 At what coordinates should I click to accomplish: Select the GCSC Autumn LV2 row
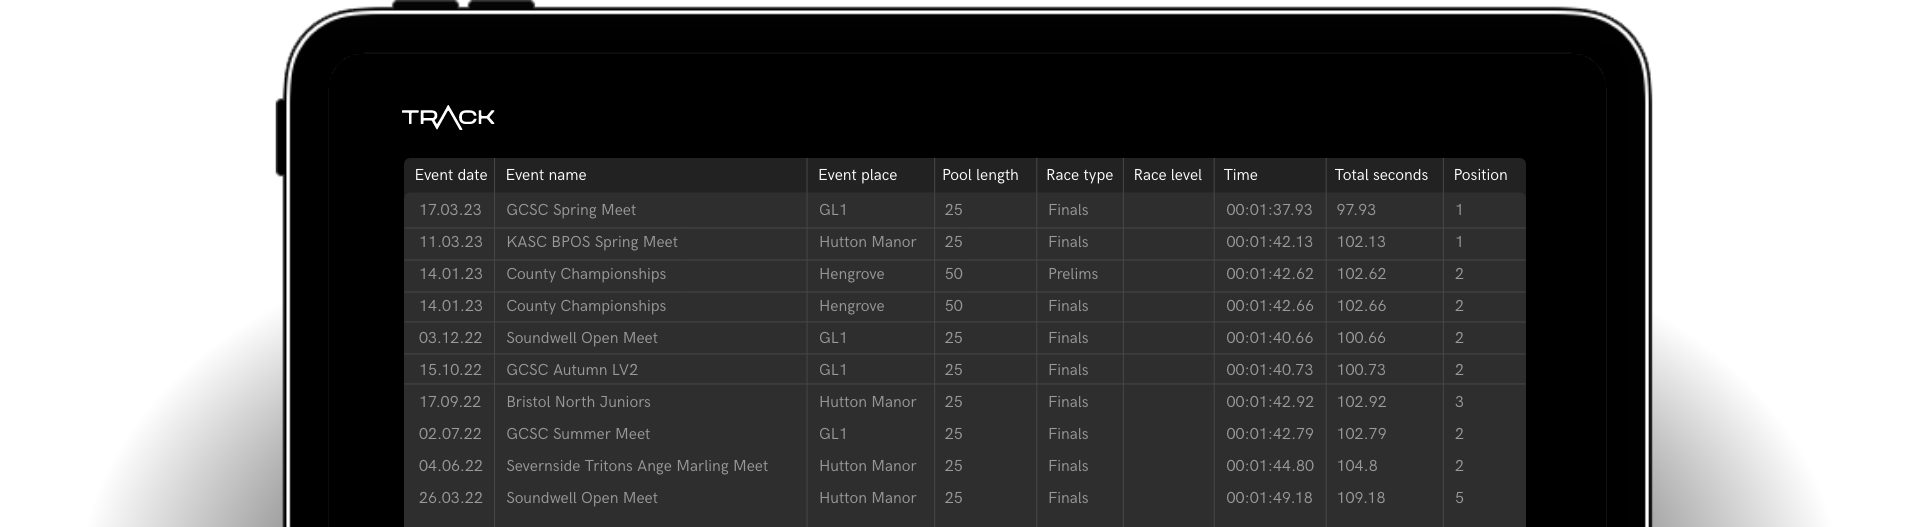[x=572, y=370]
